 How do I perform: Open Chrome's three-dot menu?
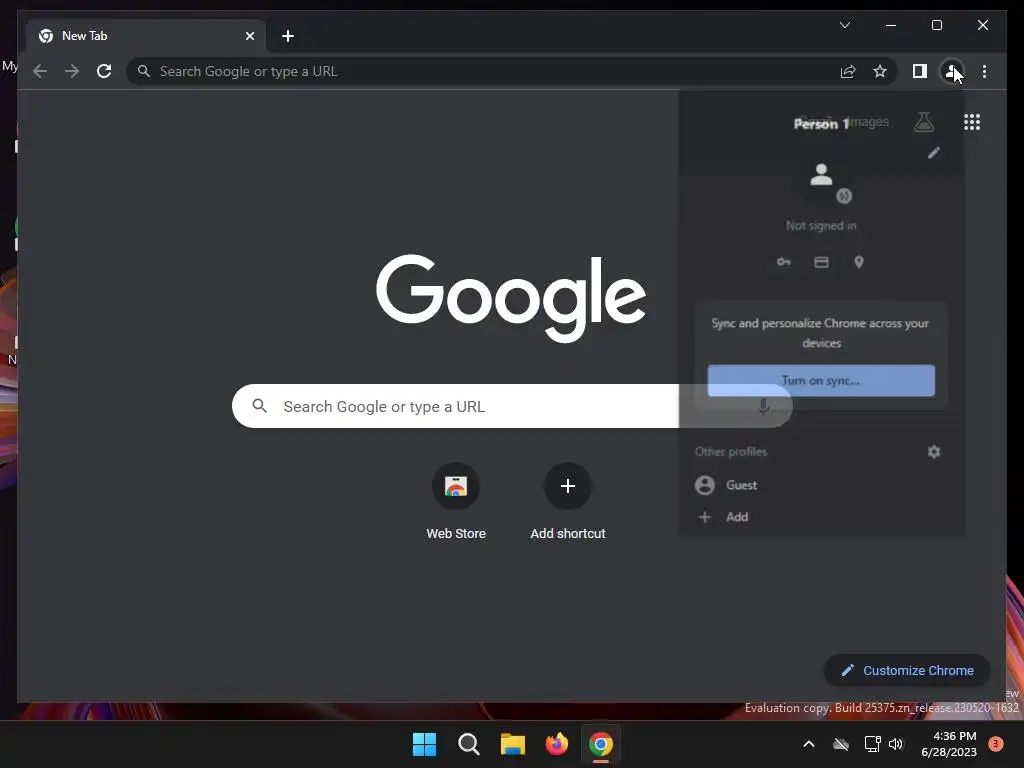pos(984,71)
